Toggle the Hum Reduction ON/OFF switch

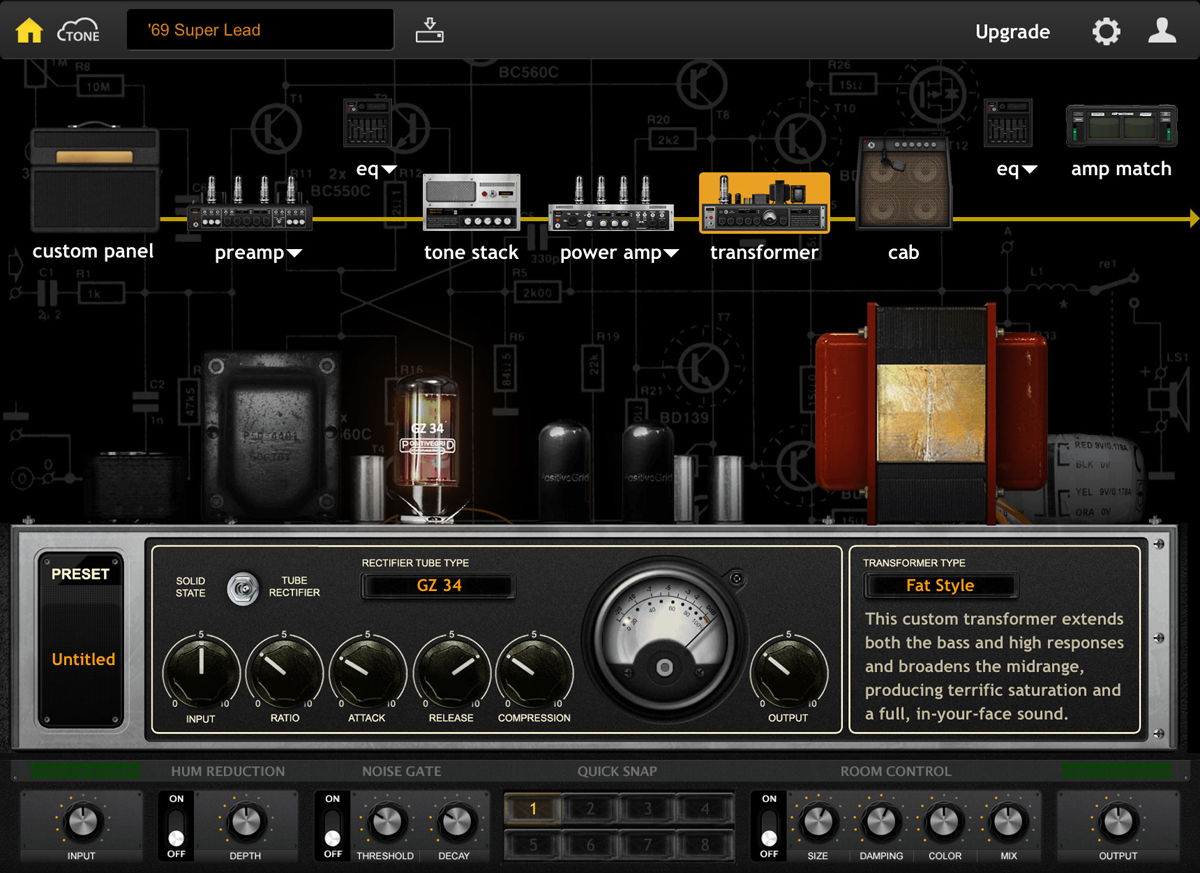click(x=177, y=825)
